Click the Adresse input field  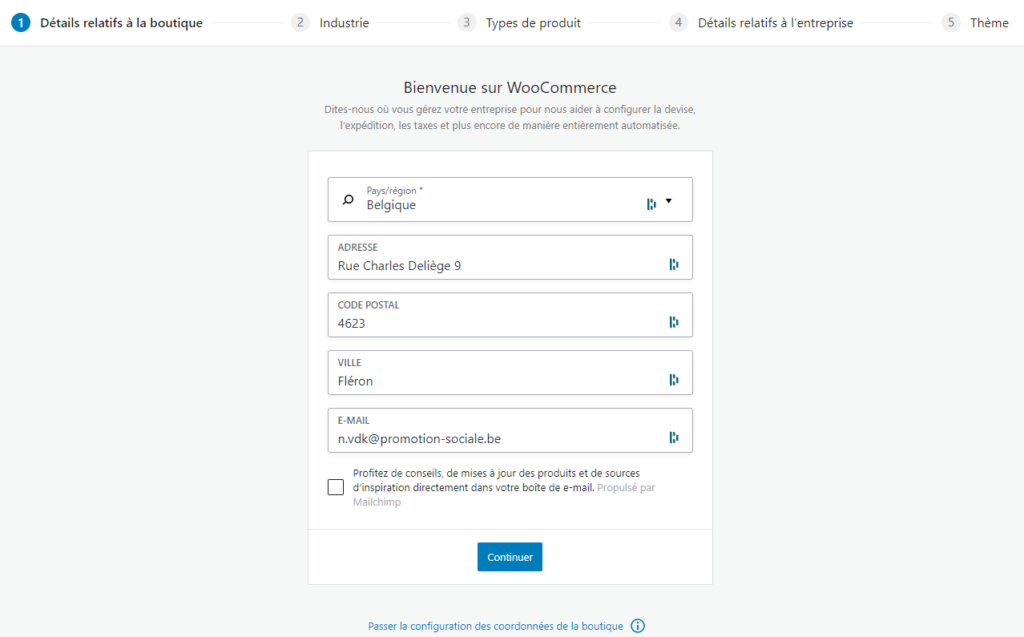510,257
